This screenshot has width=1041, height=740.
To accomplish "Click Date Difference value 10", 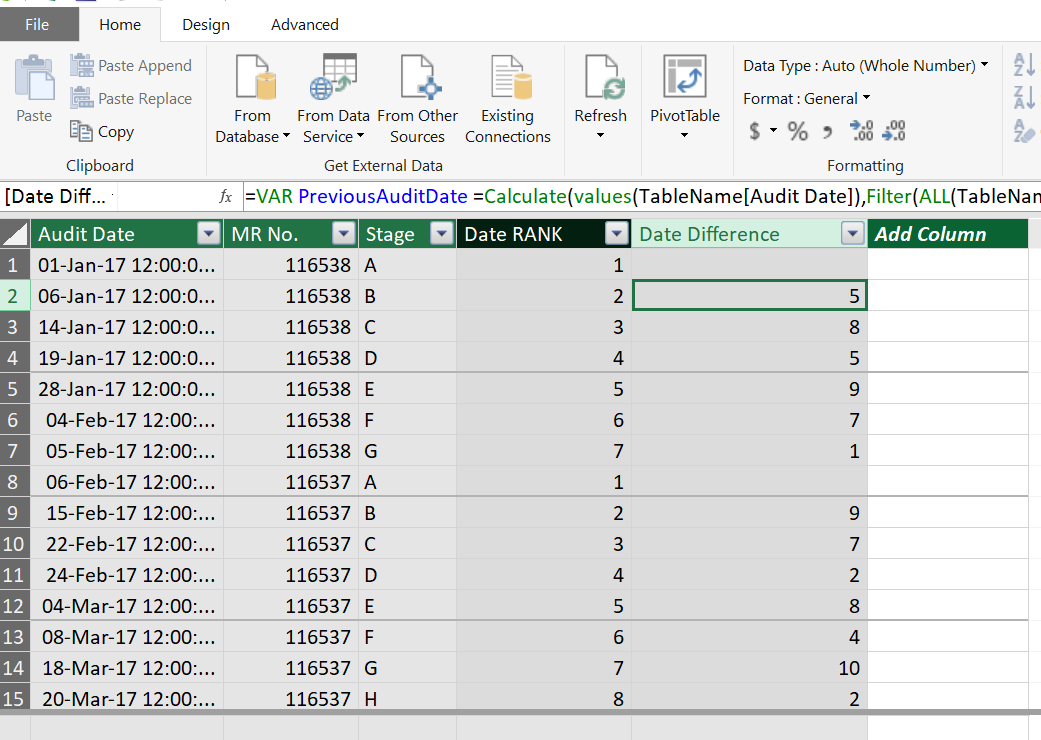I will (x=750, y=668).
